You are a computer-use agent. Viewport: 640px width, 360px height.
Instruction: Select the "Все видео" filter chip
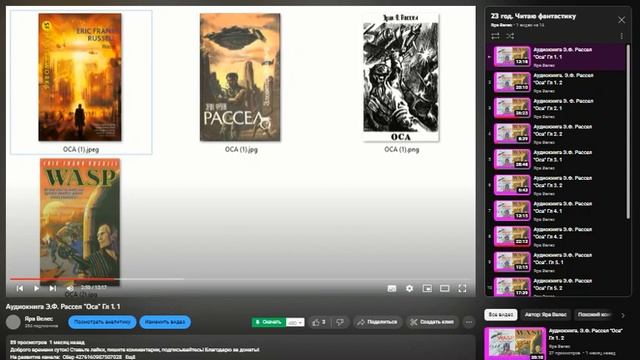click(501, 315)
